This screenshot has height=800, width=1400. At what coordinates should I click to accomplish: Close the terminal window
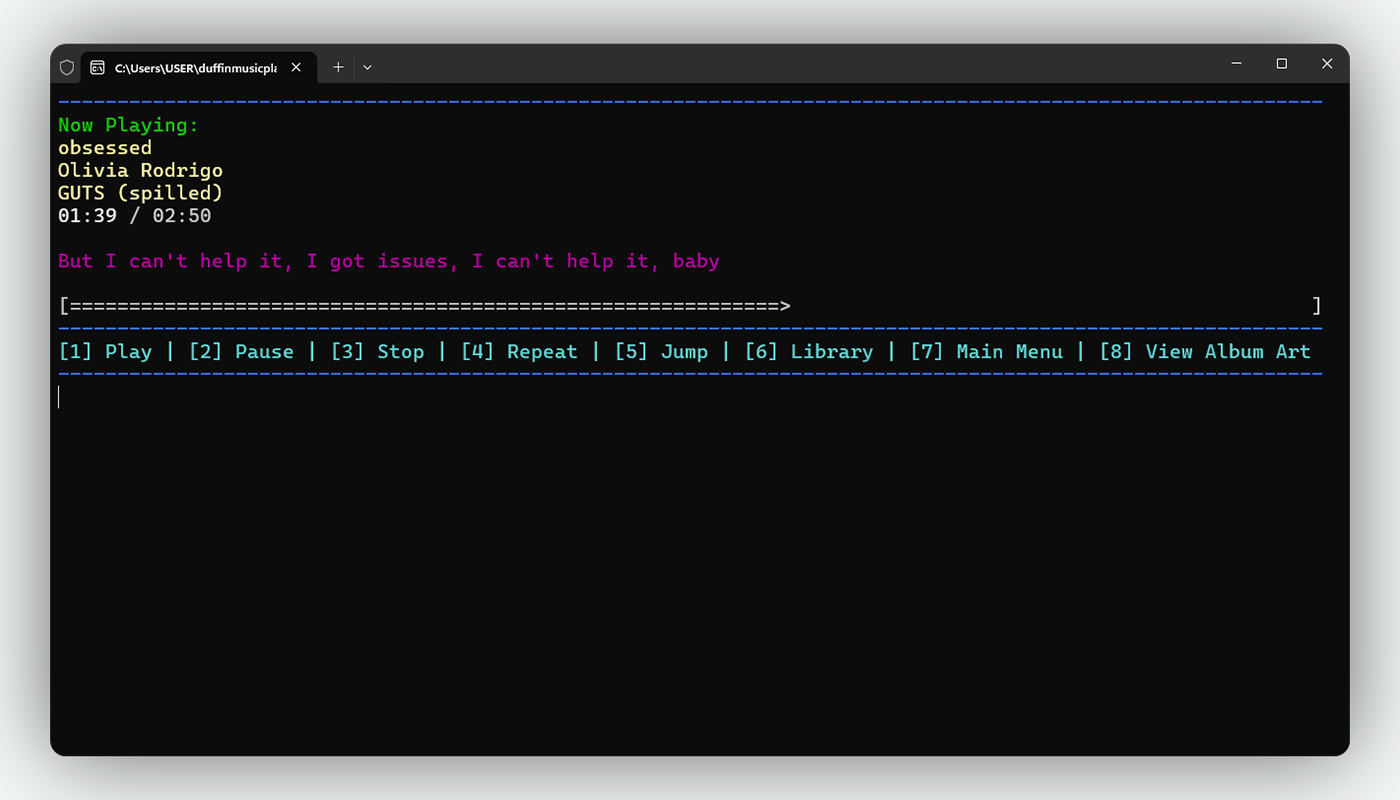(1327, 64)
